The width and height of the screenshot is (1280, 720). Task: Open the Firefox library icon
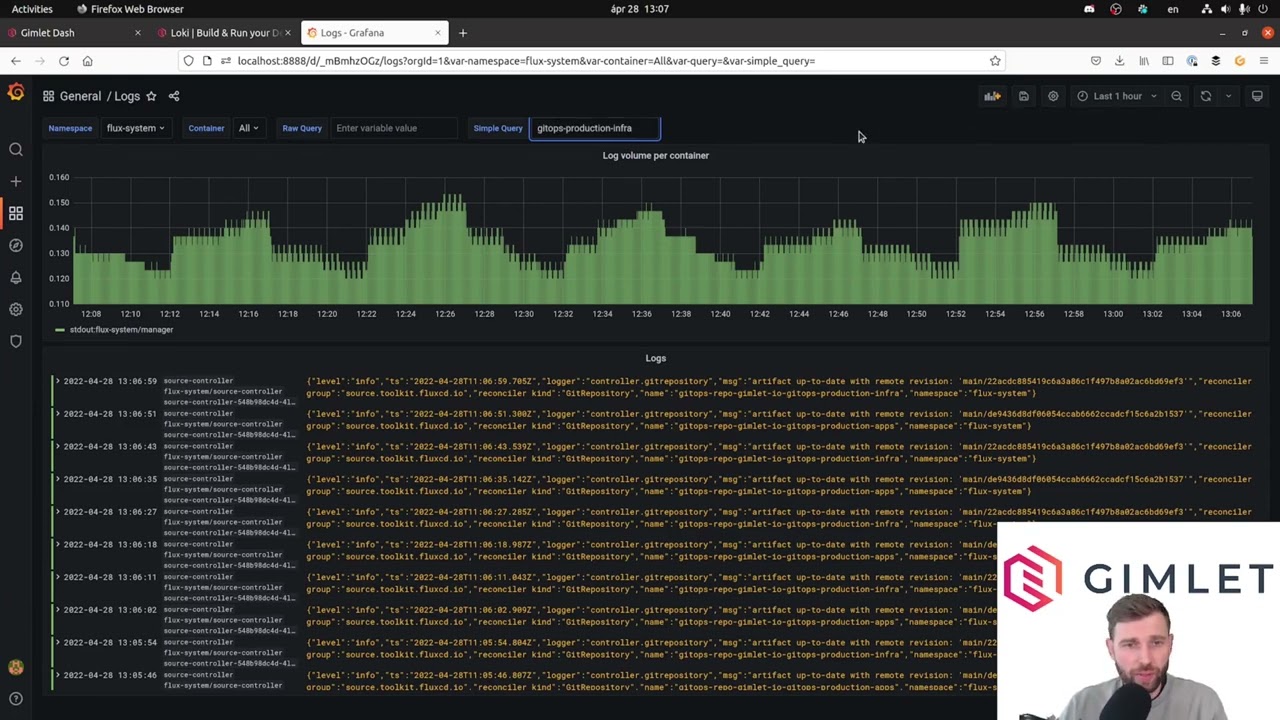tap(1144, 61)
